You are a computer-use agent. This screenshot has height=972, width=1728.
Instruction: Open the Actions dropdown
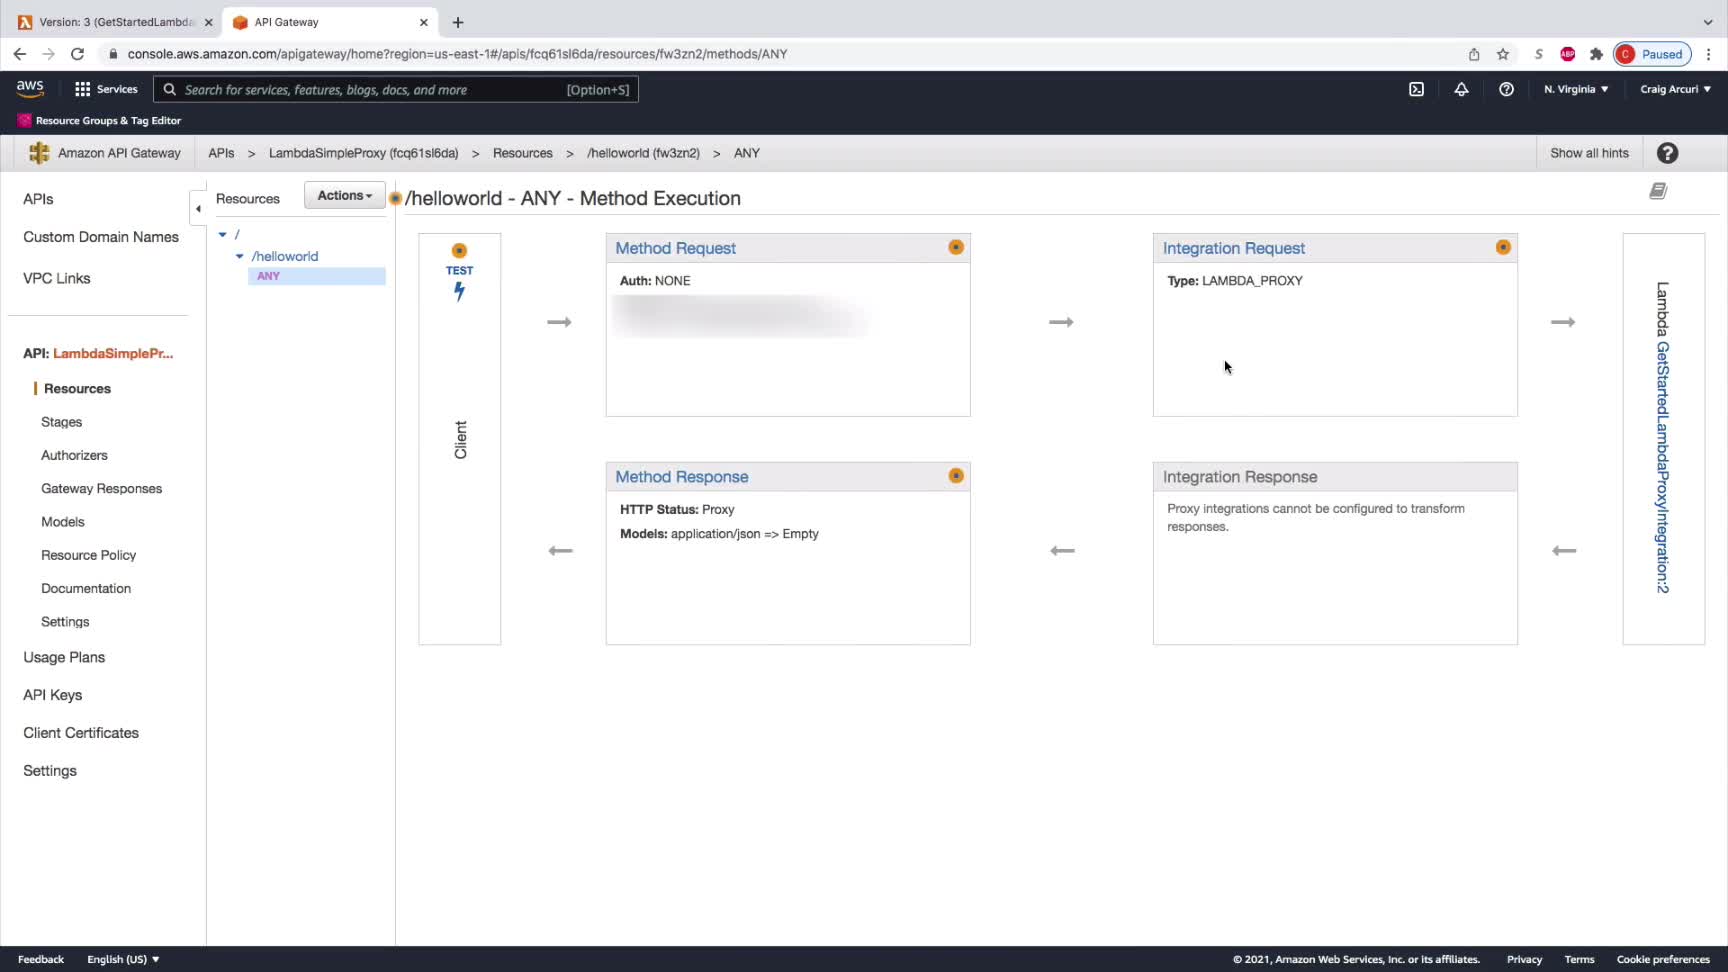click(x=344, y=195)
